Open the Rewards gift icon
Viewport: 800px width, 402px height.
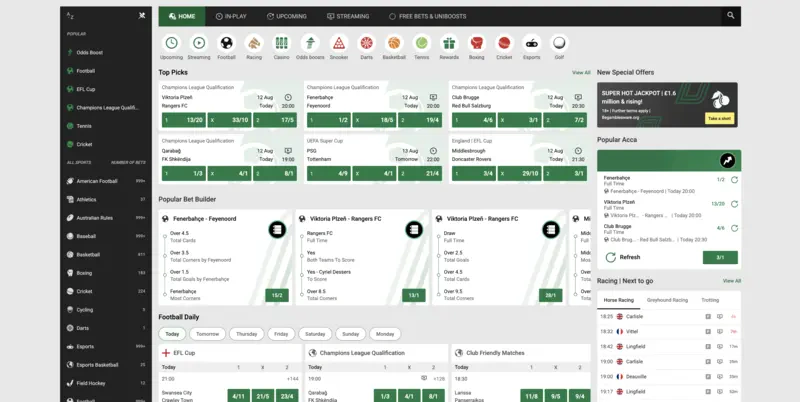[449, 43]
